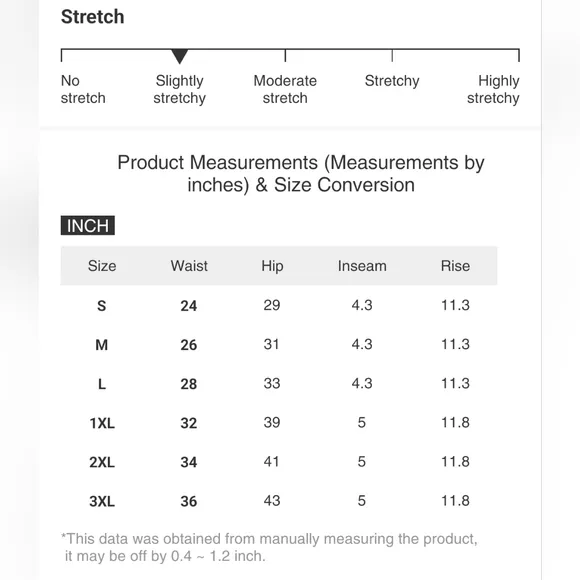
Task: Click the Inseam column header
Action: coord(362,266)
